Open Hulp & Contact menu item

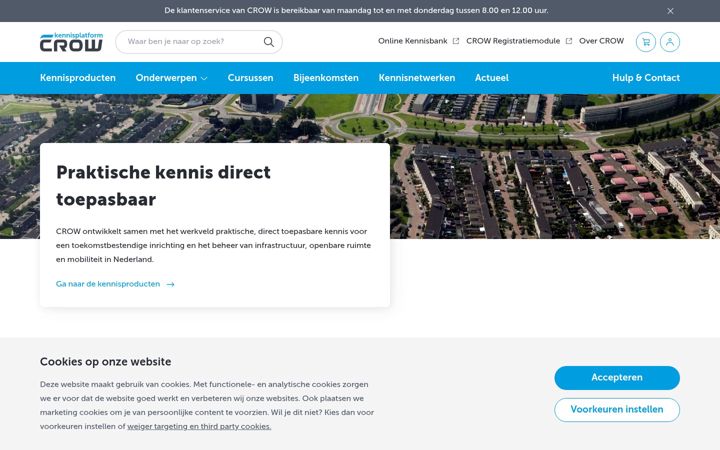click(646, 78)
